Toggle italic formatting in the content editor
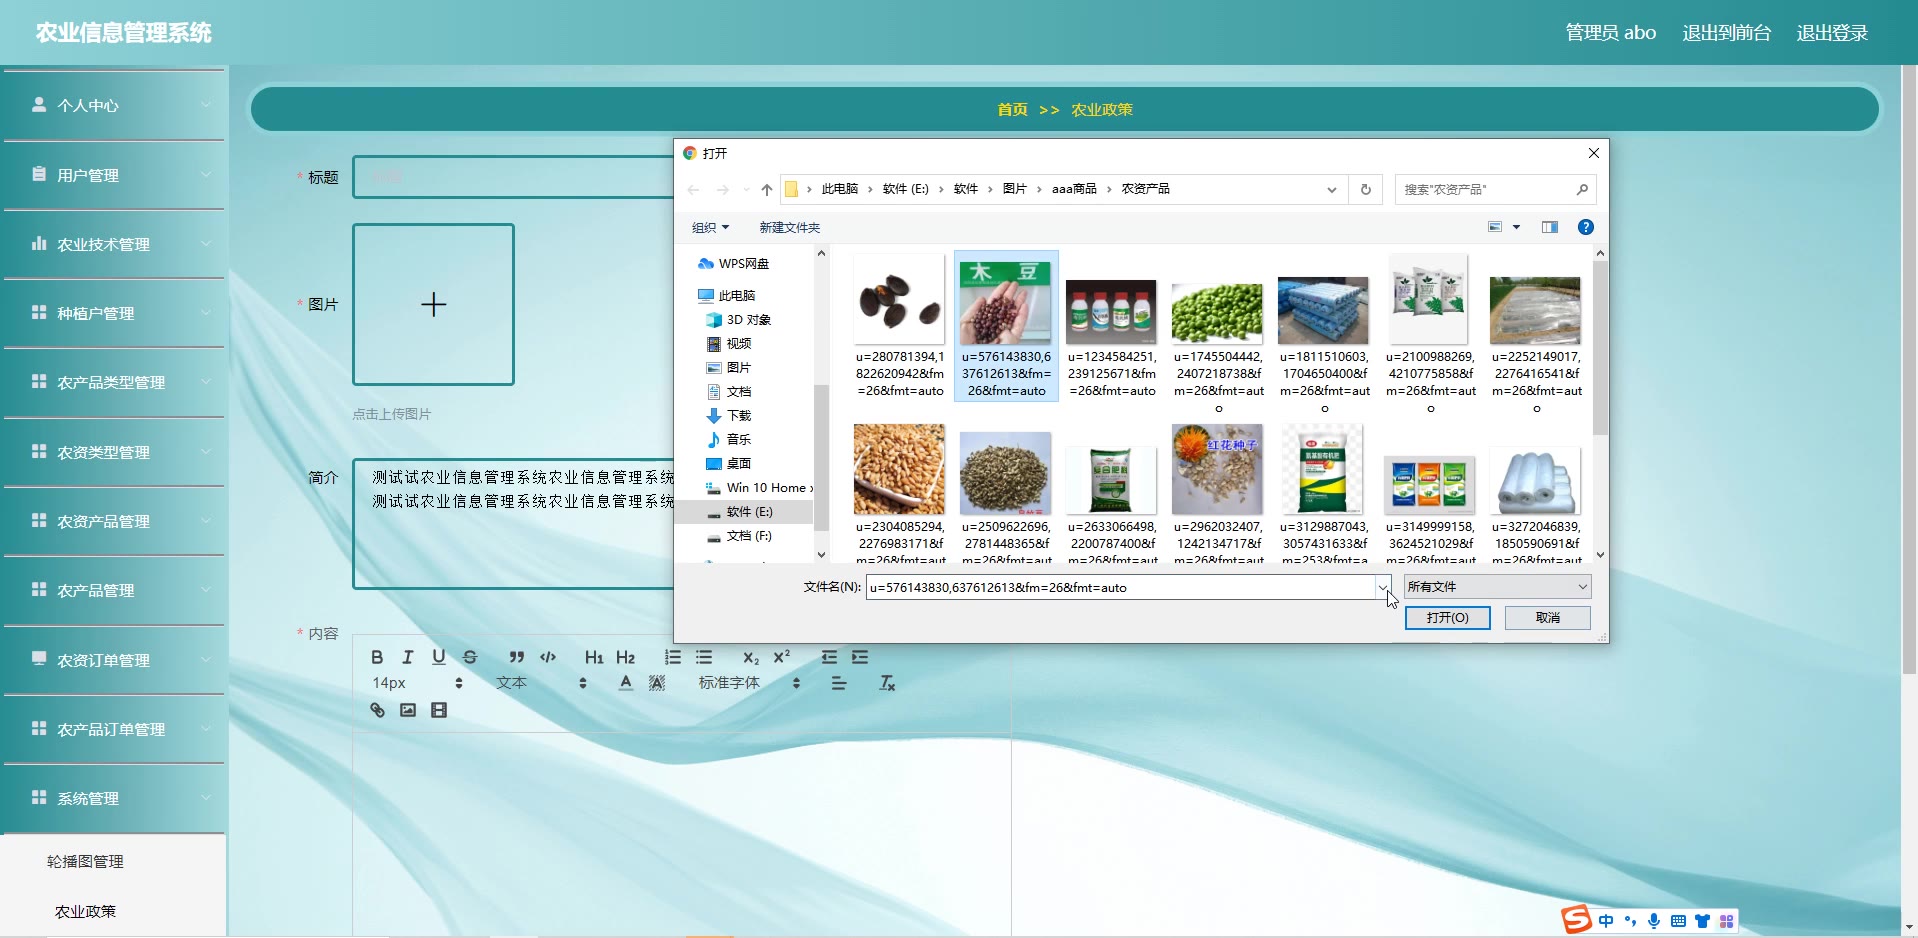Screen dimensions: 1918x938 click(407, 657)
